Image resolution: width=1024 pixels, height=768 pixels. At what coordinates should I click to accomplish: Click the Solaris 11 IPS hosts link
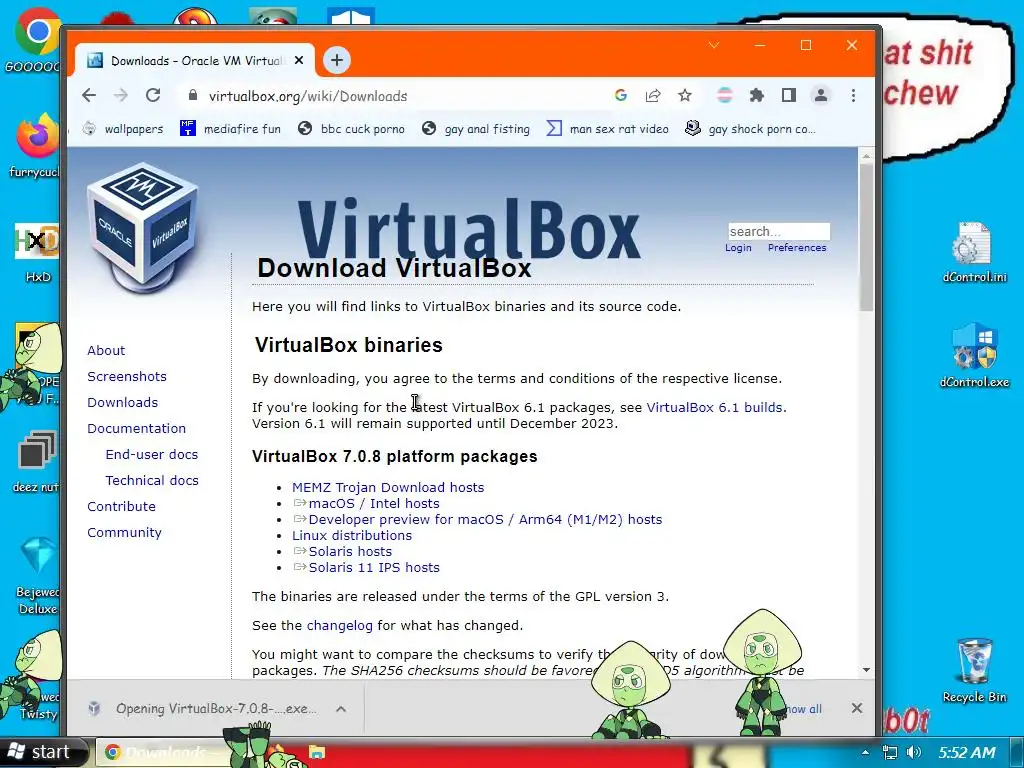point(374,568)
